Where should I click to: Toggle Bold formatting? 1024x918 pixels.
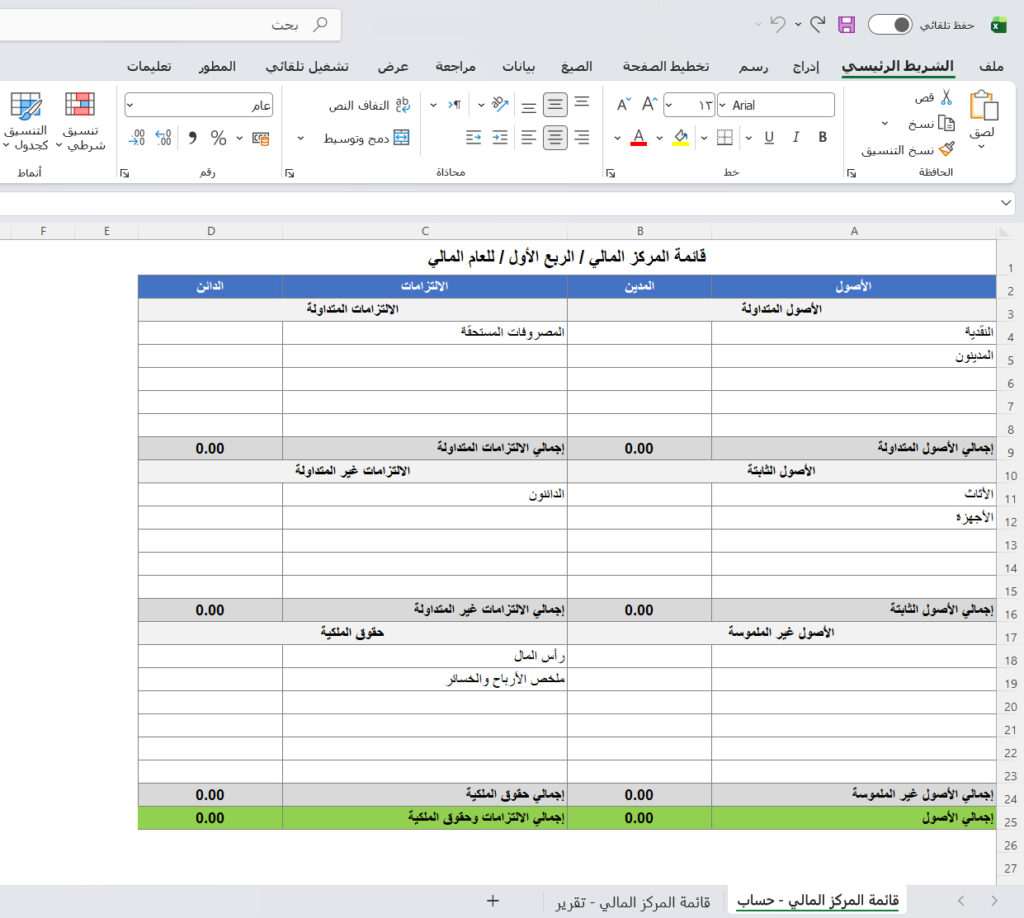point(822,136)
